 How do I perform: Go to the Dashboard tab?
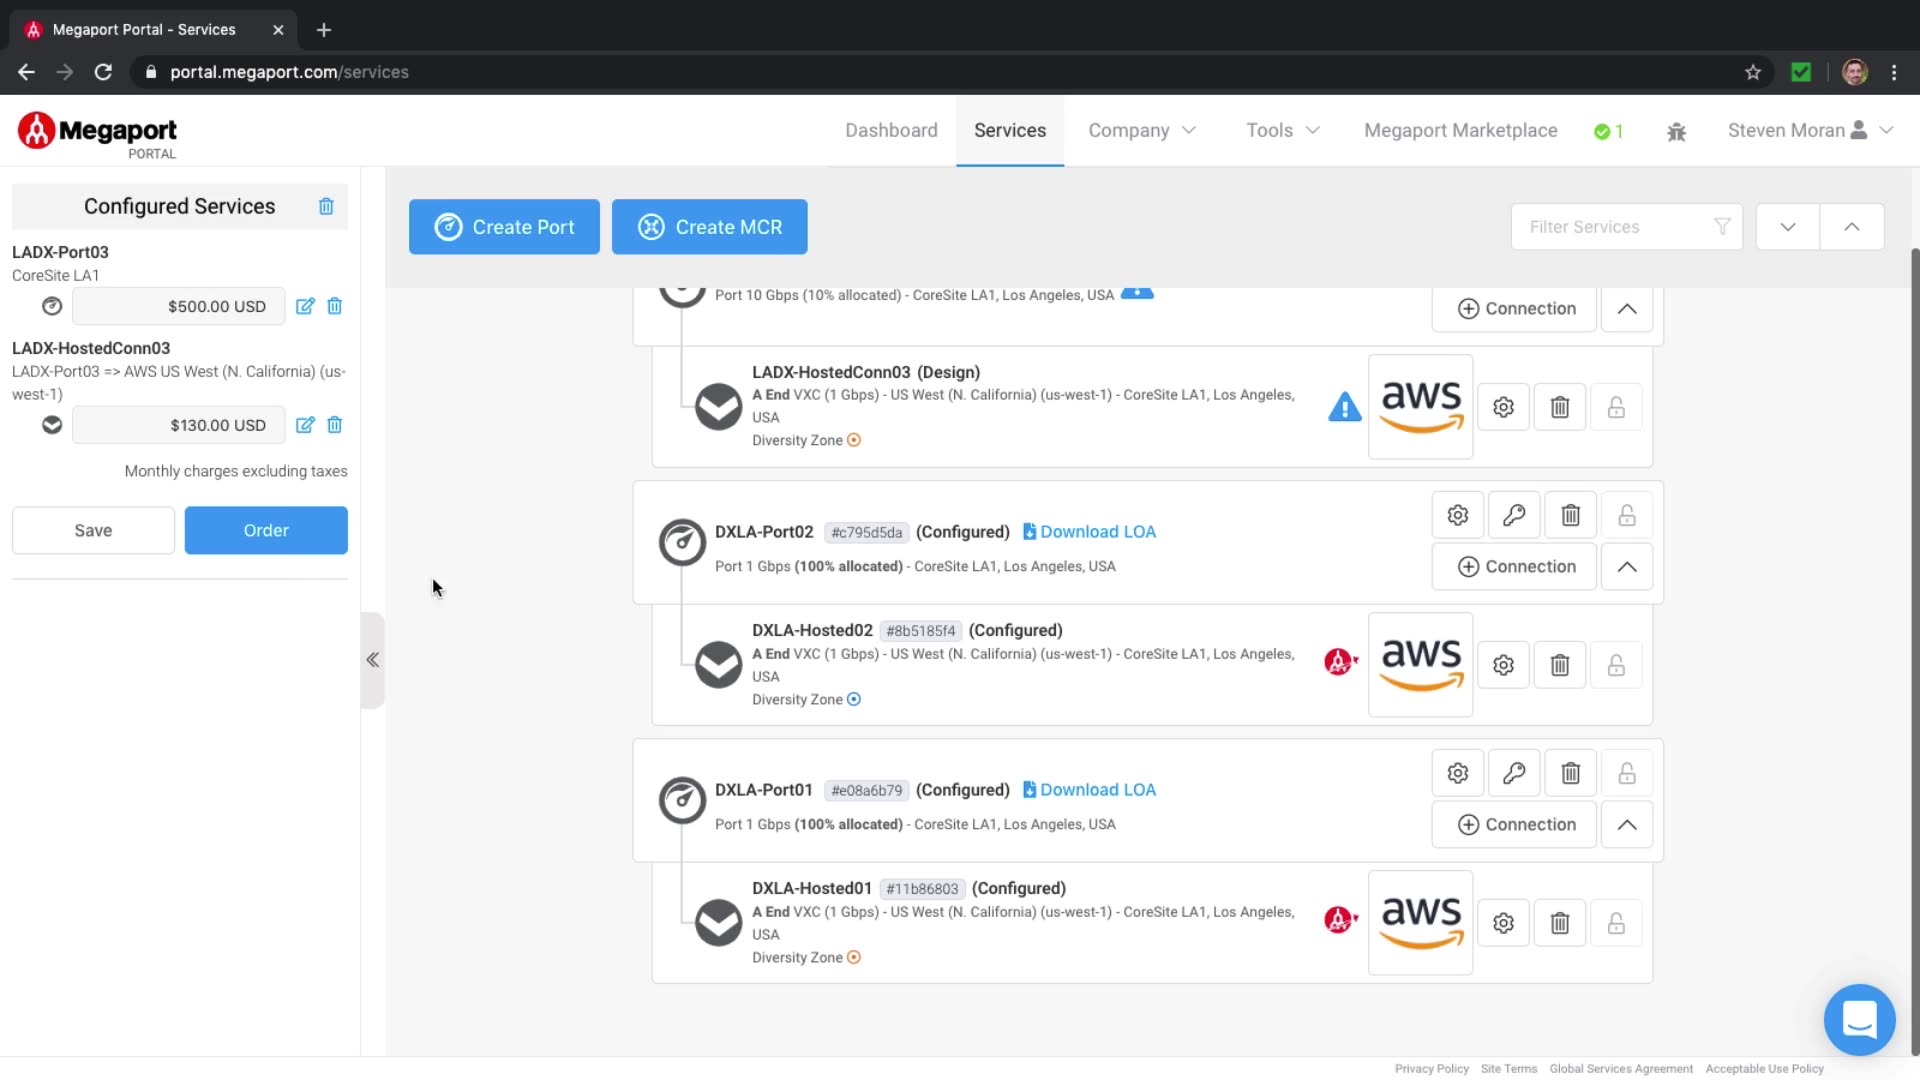pyautogui.click(x=890, y=130)
